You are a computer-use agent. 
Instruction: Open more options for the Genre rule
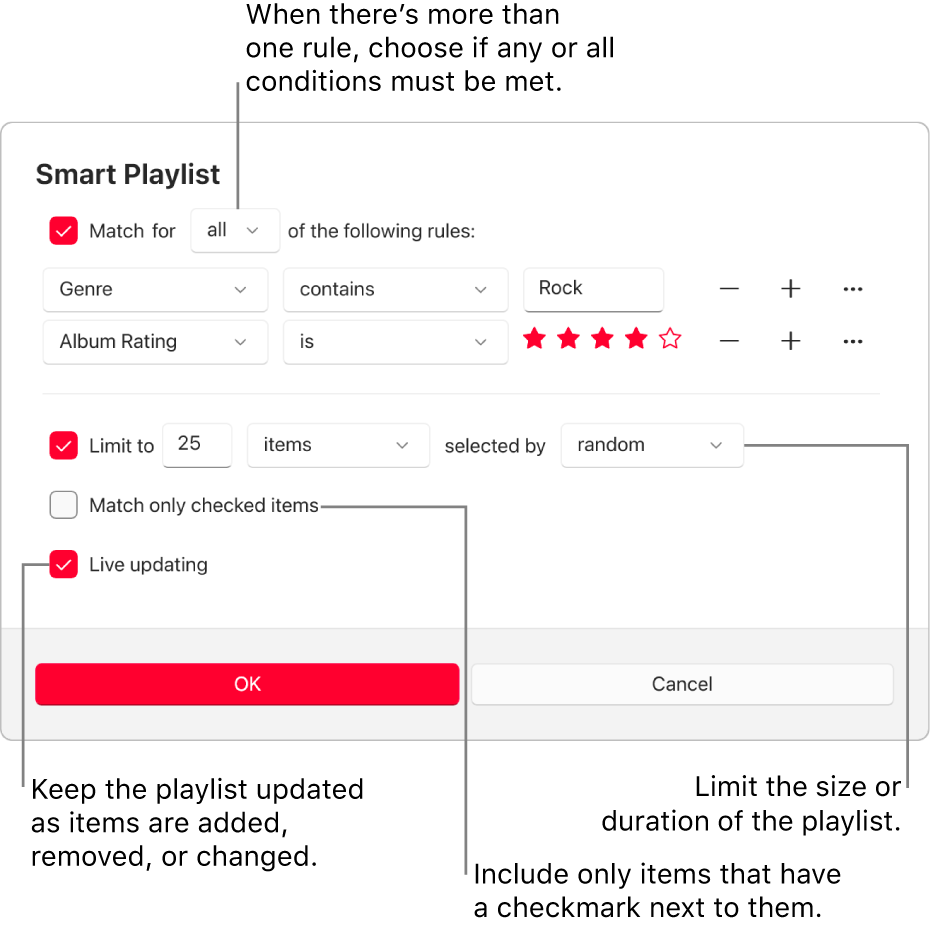pyautogui.click(x=852, y=289)
